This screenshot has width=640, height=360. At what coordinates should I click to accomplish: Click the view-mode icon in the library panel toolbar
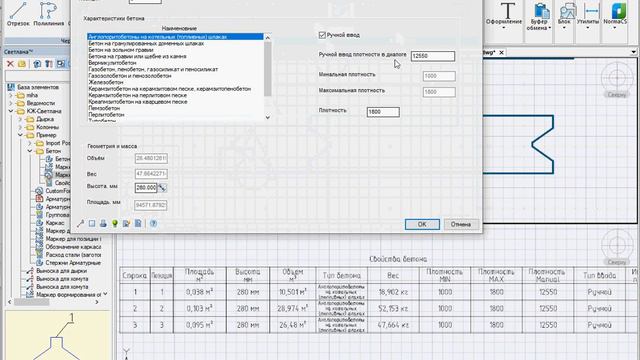[61, 64]
